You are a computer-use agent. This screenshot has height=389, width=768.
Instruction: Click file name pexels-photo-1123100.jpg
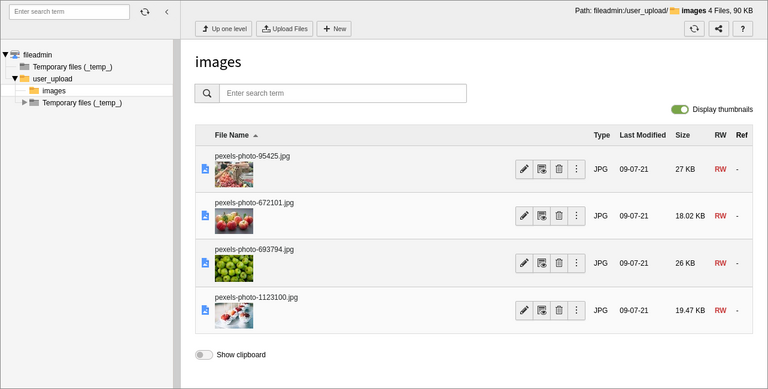[256, 297]
